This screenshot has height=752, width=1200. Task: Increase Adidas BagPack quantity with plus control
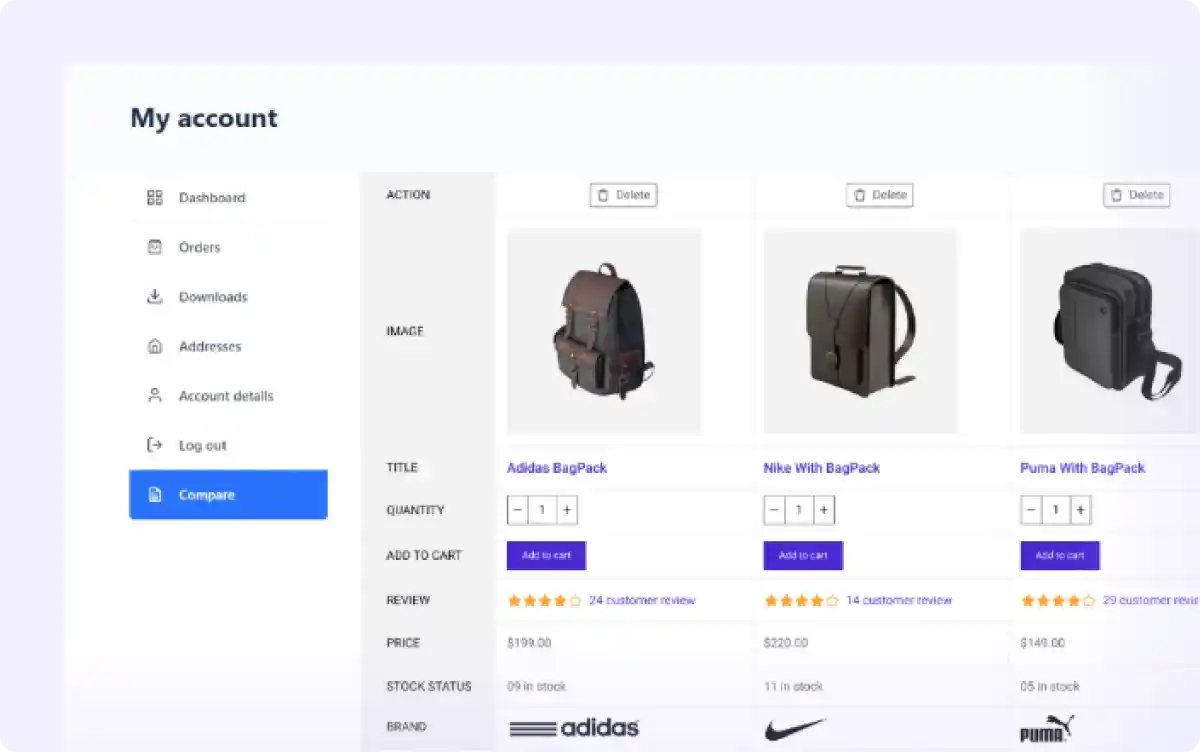566,509
